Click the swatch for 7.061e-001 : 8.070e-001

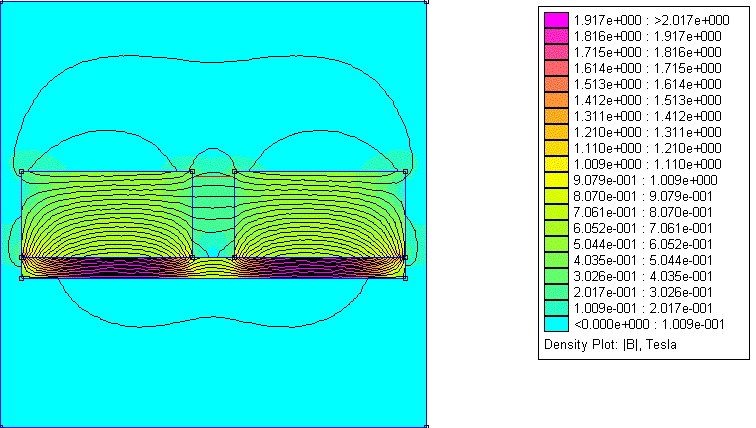[x=556, y=212]
